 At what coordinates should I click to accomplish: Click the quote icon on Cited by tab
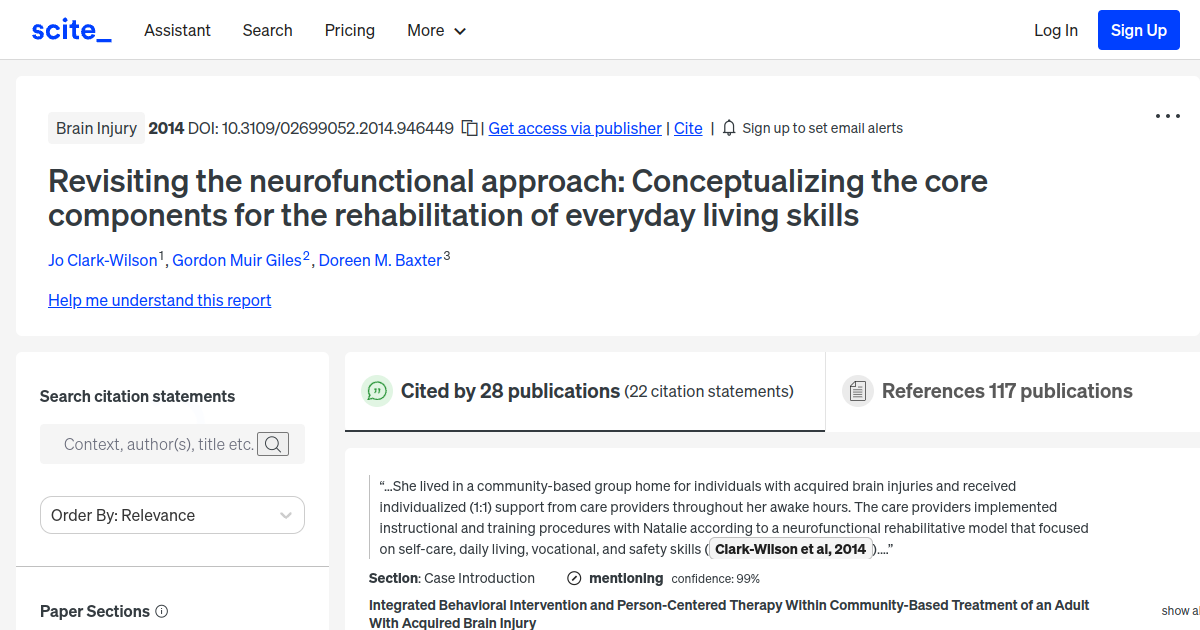coord(377,391)
